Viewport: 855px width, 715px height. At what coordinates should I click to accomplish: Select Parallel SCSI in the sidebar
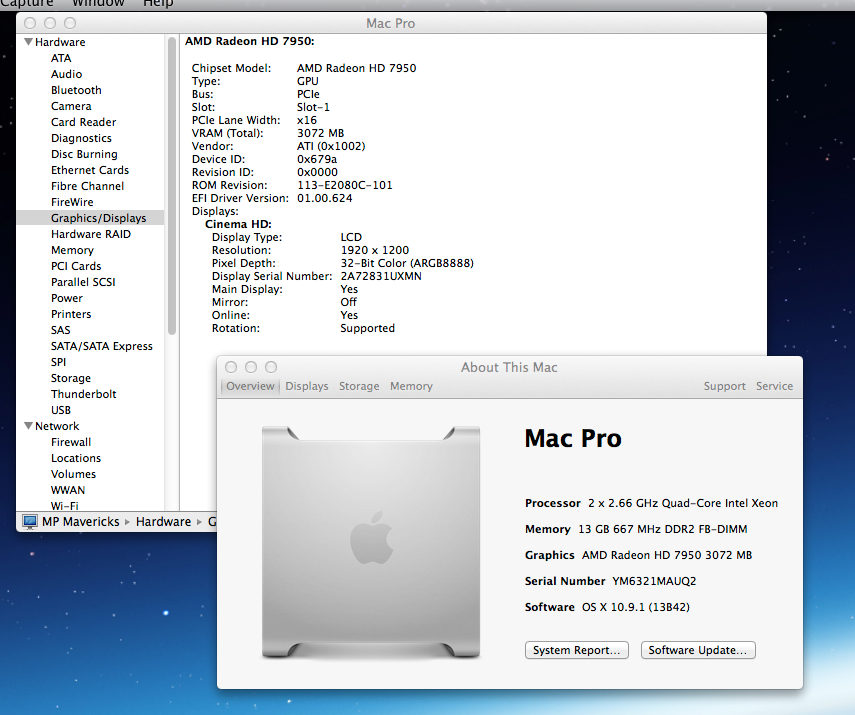tap(83, 282)
